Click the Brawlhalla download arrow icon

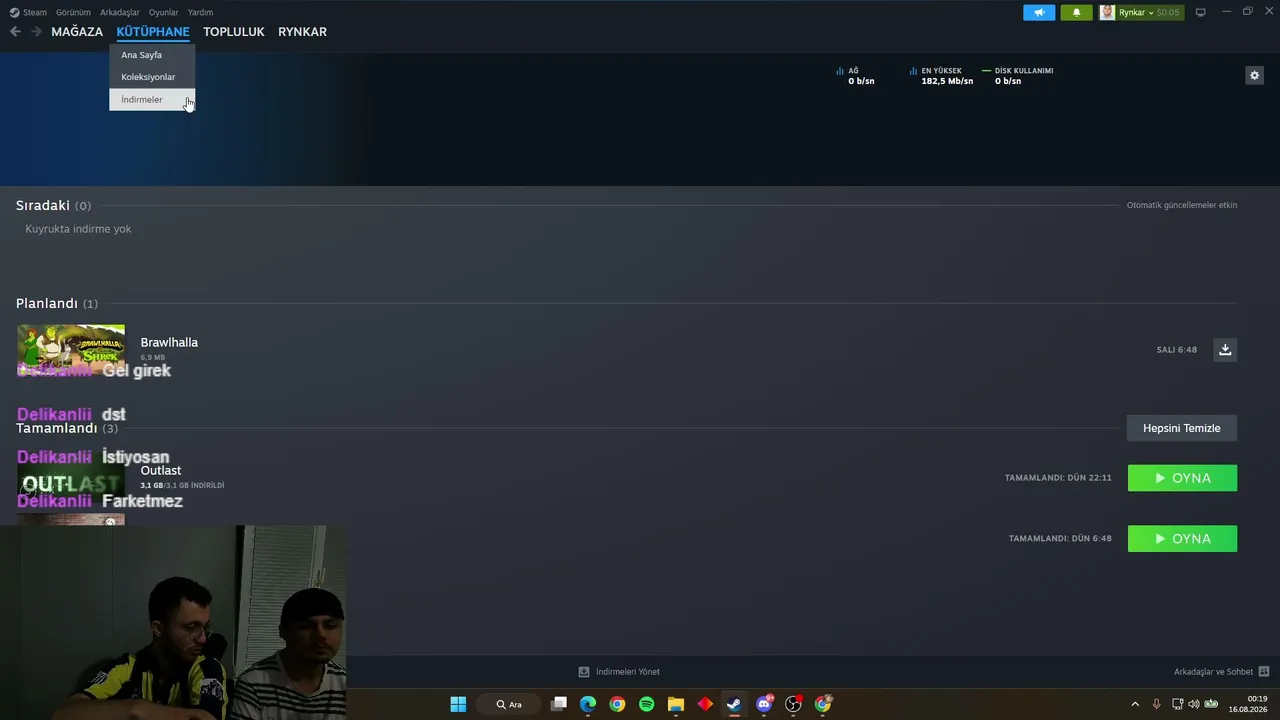pos(1225,349)
